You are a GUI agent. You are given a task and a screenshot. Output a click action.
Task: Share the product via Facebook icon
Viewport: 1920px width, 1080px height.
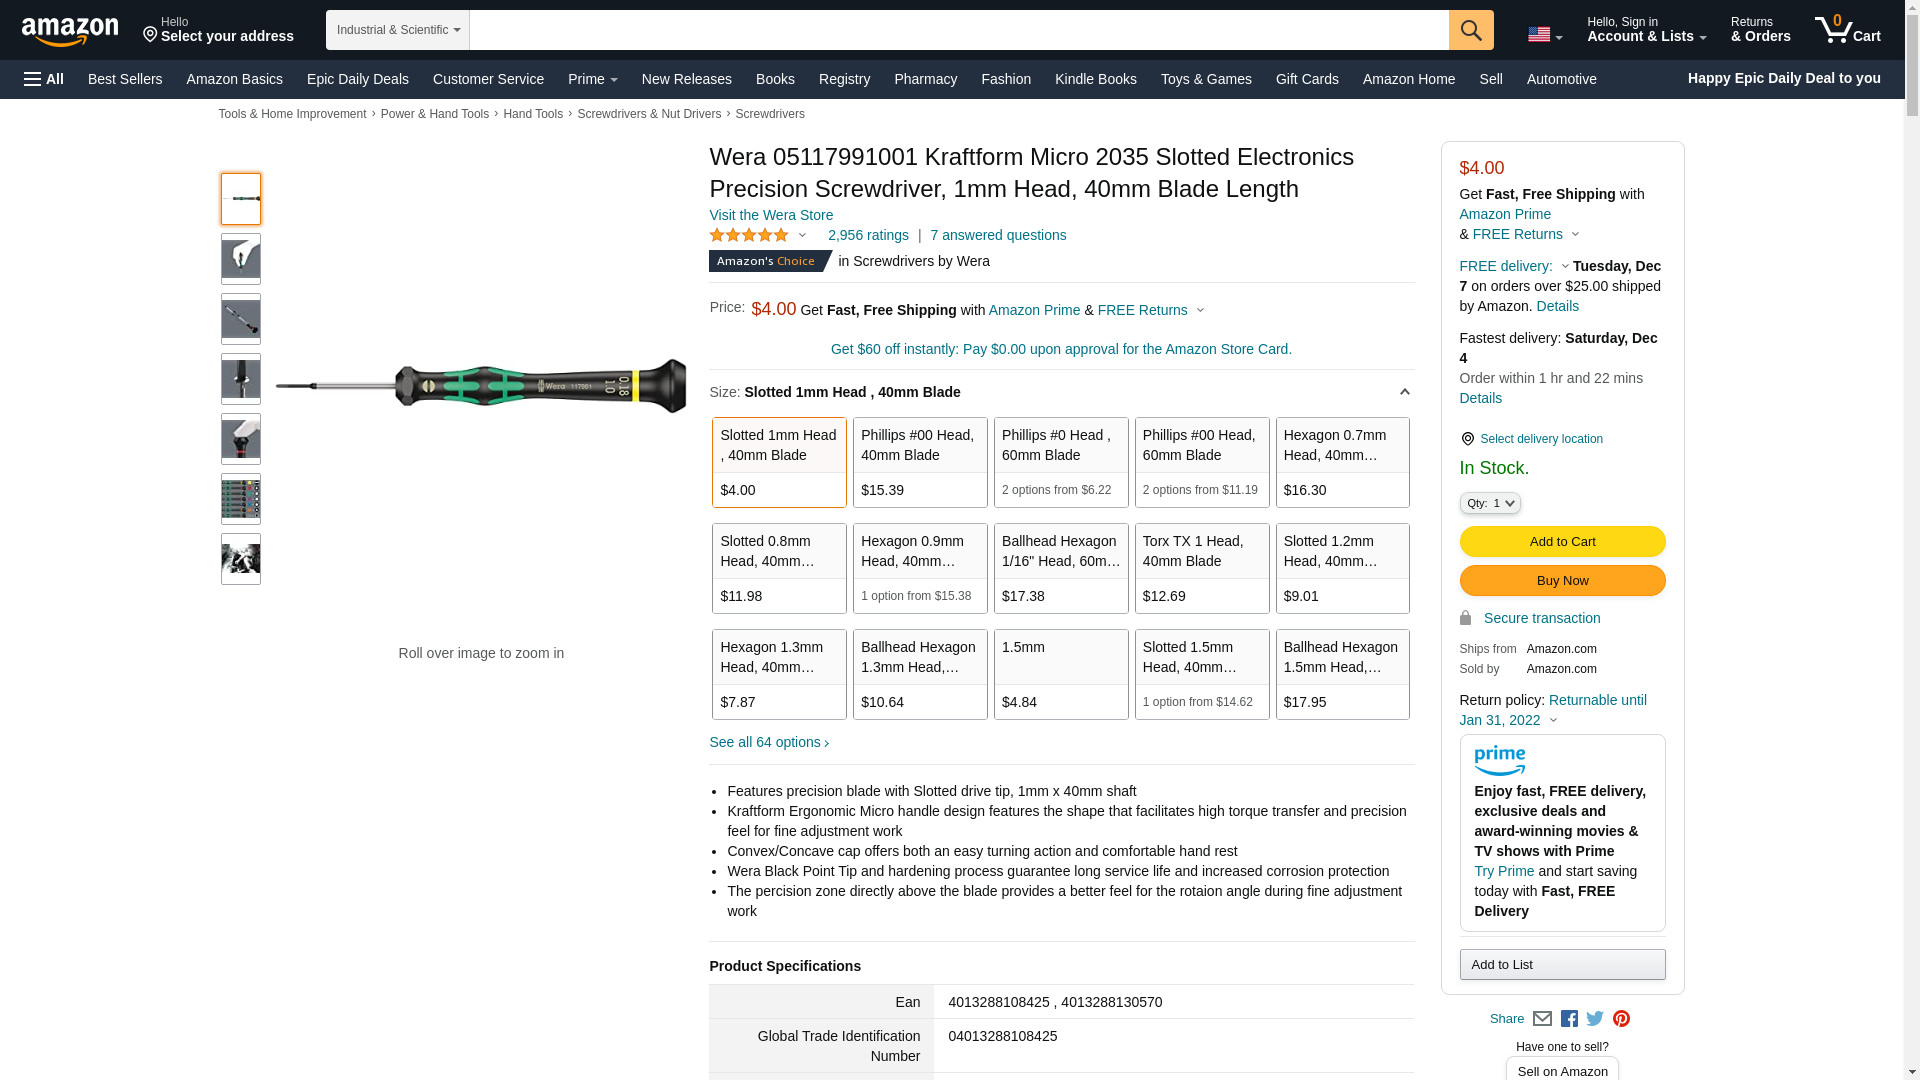tap(1568, 1019)
